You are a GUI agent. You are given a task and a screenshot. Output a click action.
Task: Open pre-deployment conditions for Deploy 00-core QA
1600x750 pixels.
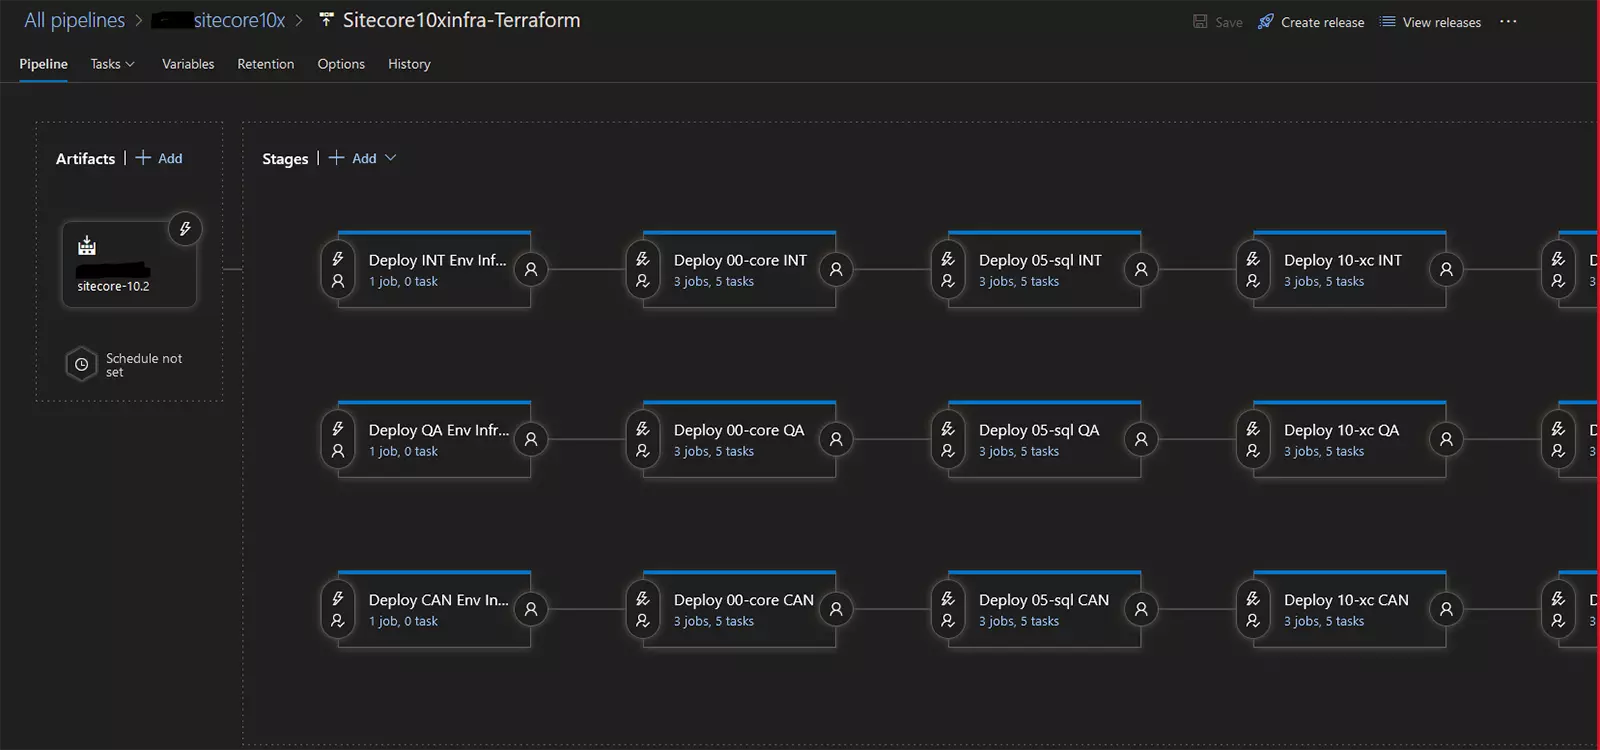[643, 440]
